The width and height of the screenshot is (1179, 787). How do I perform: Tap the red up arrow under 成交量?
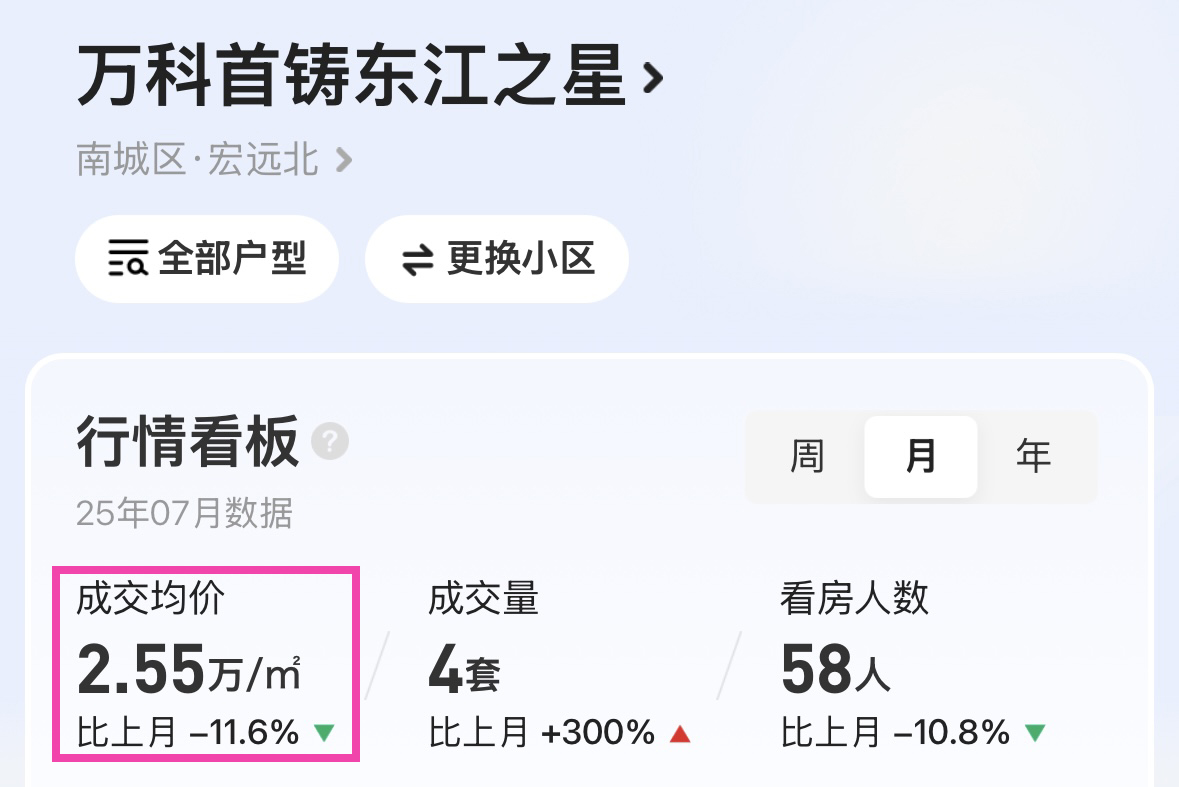coord(680,733)
